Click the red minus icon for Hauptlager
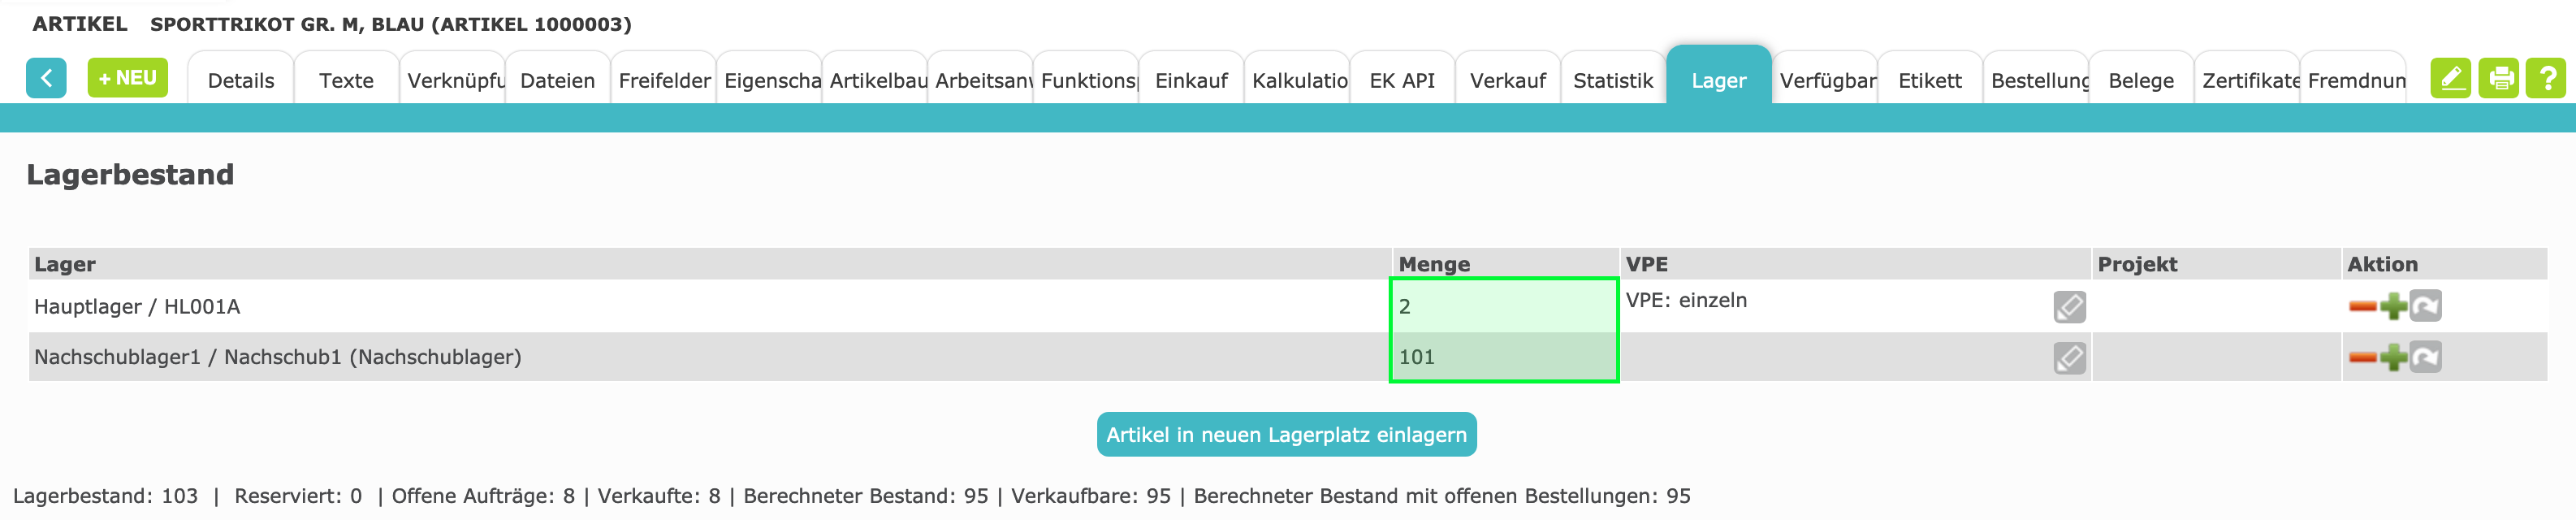 [x=2362, y=306]
